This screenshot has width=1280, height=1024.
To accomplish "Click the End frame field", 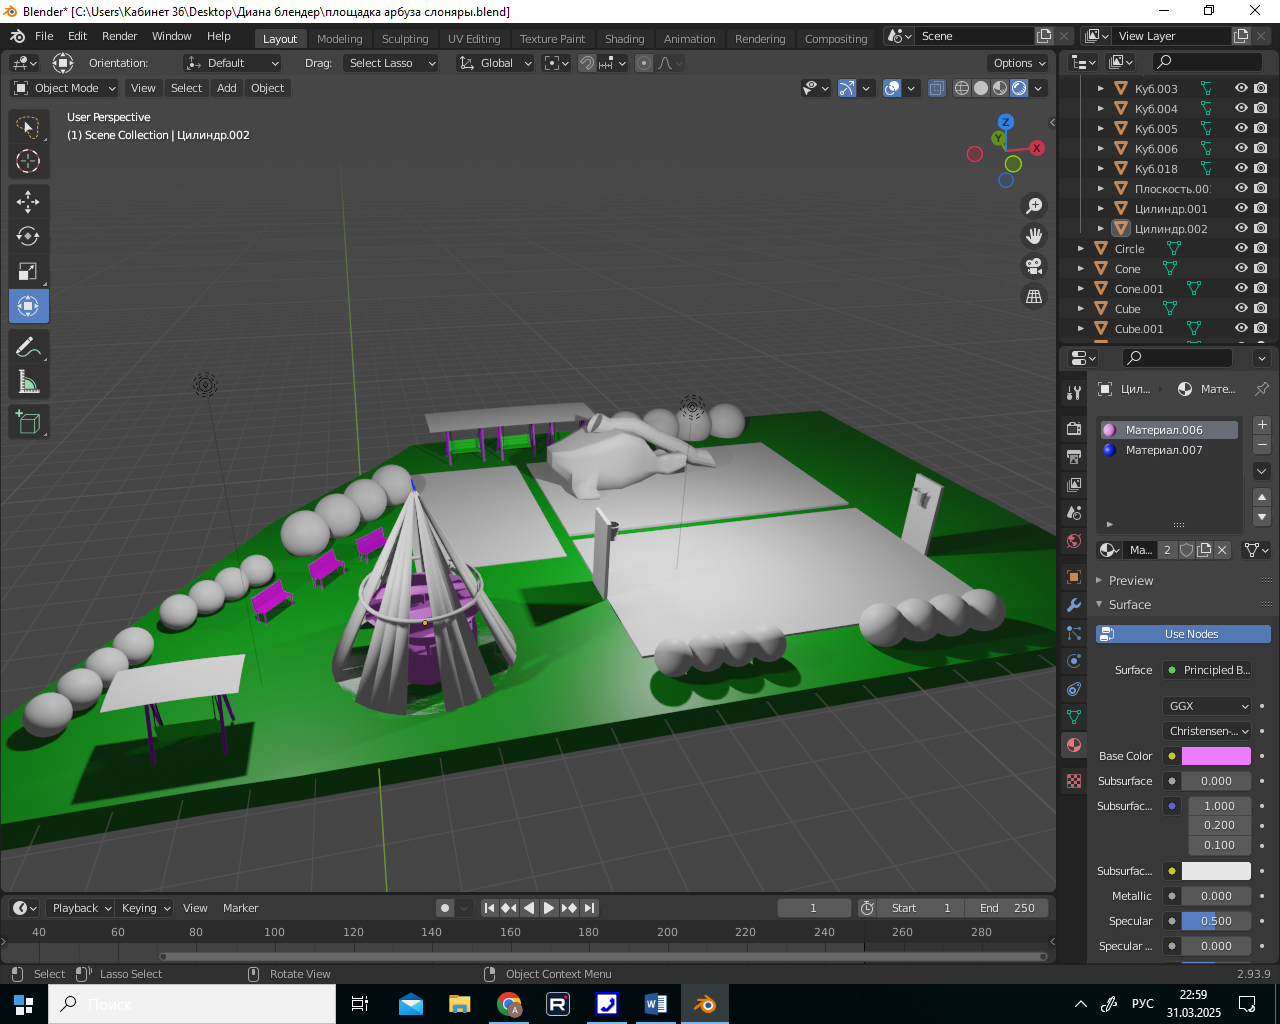I will 1007,908.
